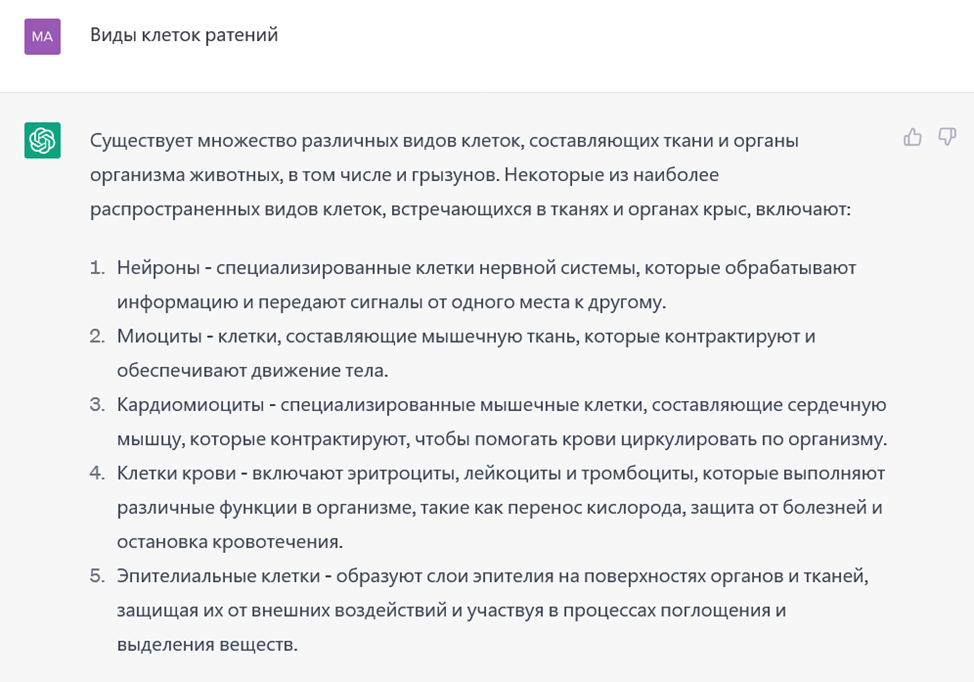Click the number 1 list marker

click(x=97, y=268)
